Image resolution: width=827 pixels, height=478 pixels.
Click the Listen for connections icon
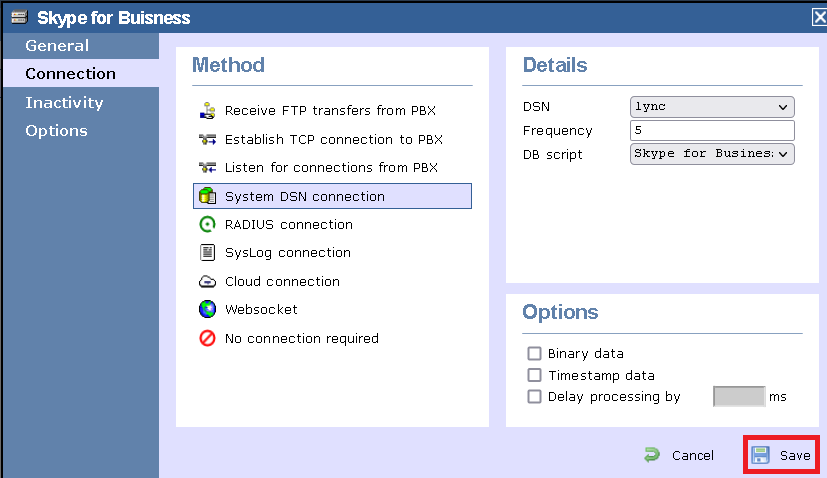pyautogui.click(x=207, y=168)
